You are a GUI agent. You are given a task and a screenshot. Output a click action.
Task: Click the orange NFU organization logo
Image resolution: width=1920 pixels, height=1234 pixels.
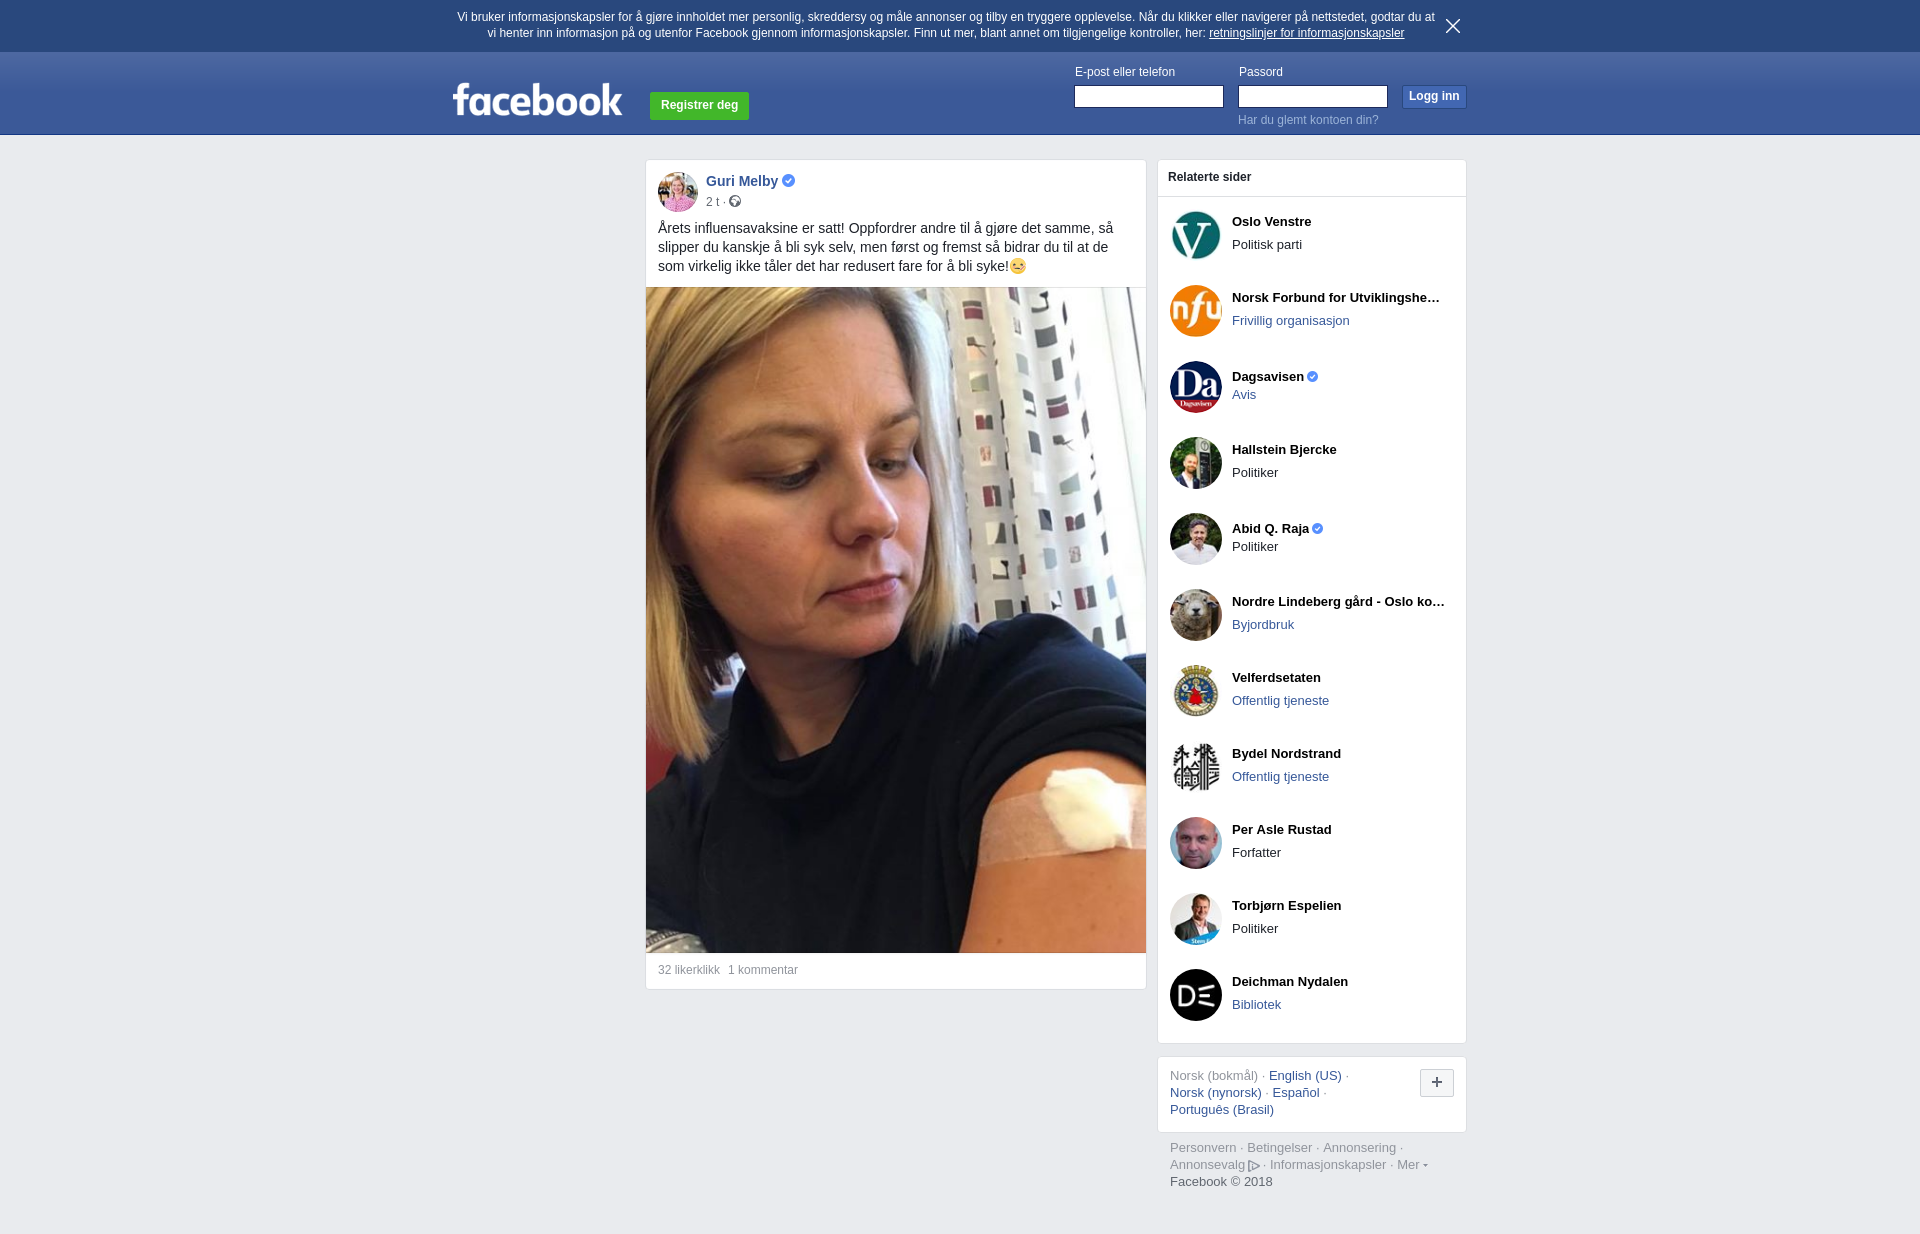pos(1196,311)
